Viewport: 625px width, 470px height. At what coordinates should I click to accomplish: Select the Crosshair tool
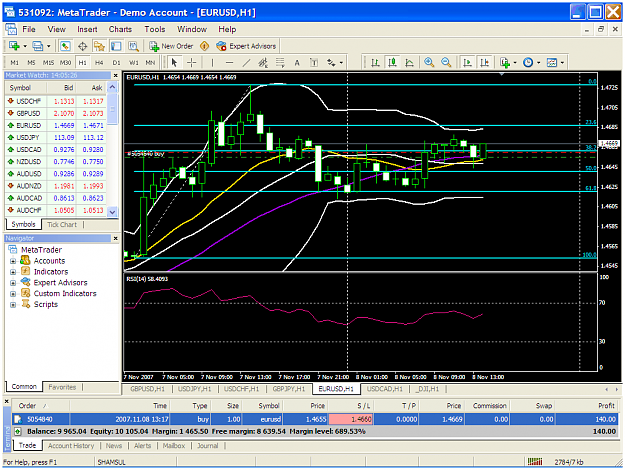pyautogui.click(x=191, y=63)
